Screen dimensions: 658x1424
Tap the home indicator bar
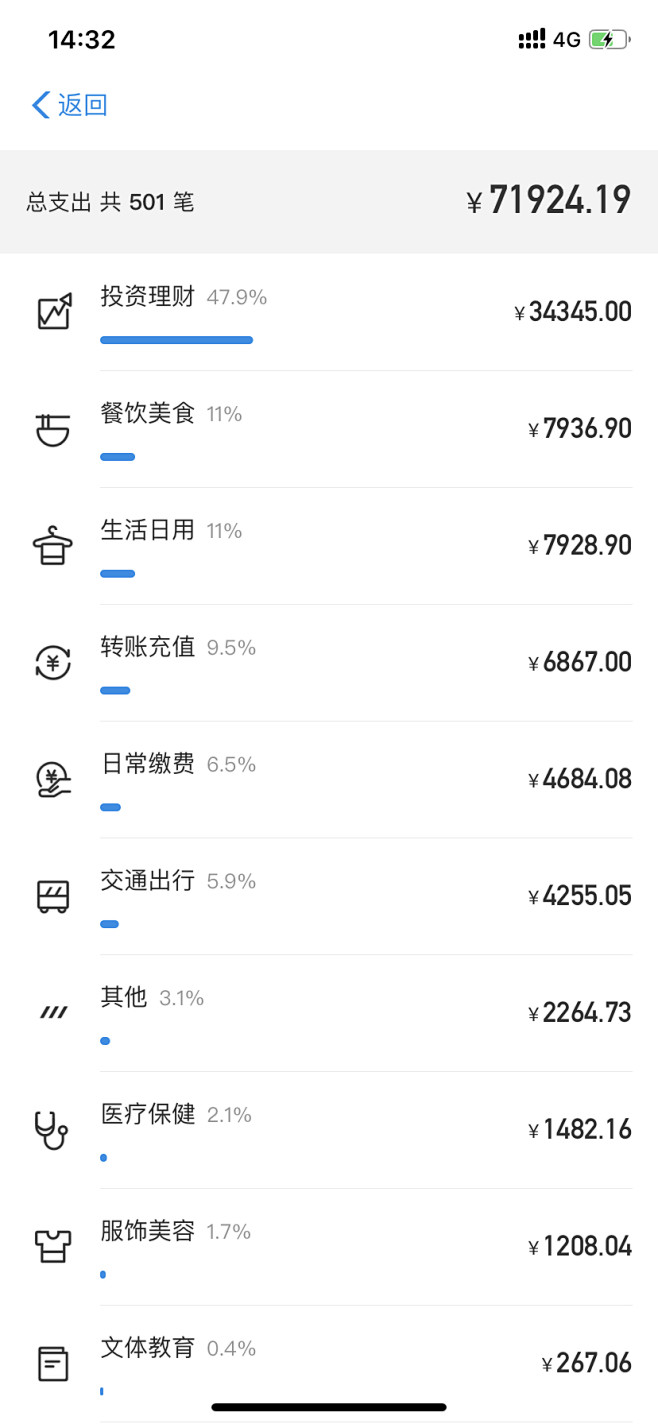pyautogui.click(x=329, y=1404)
